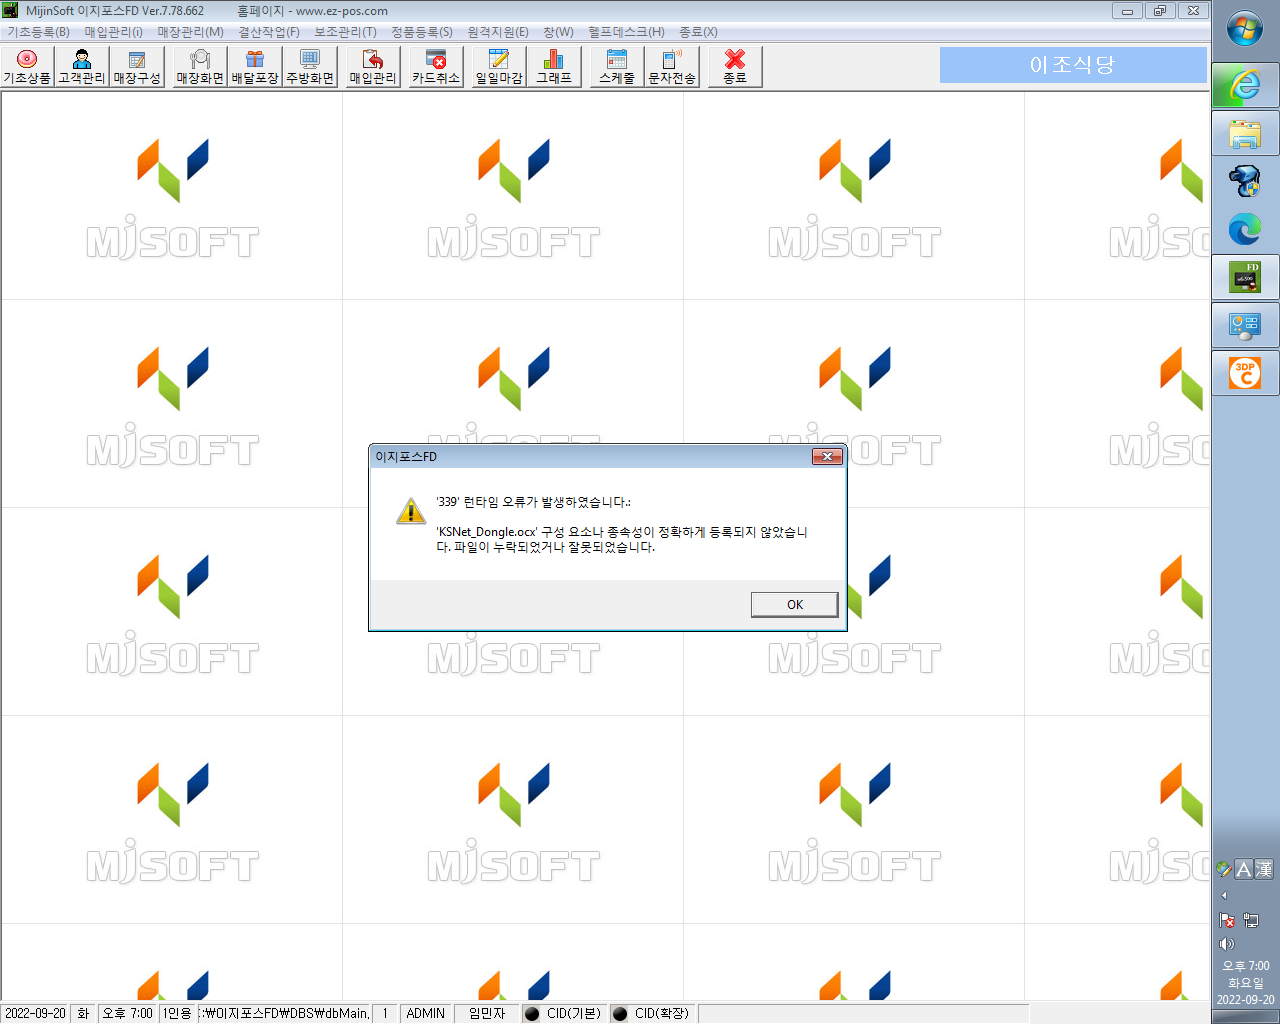Open the 스케줄 schedule icon
Screen dimensions: 1280x1024
pyautogui.click(x=617, y=66)
